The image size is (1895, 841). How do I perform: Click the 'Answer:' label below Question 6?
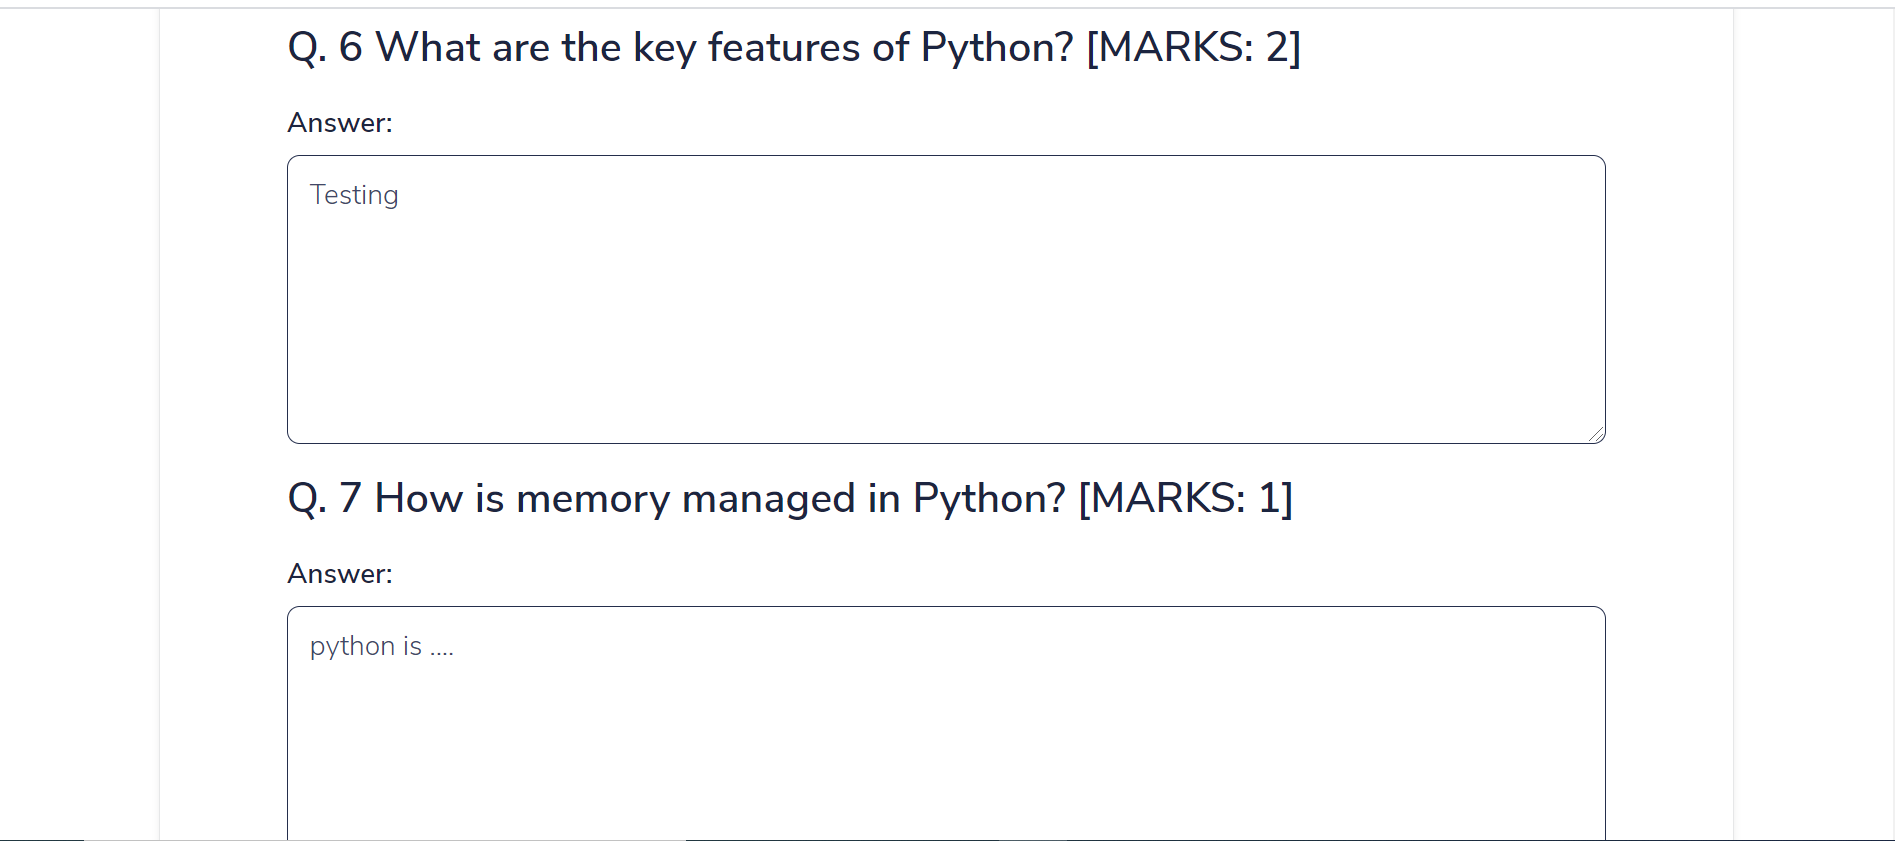click(x=340, y=123)
